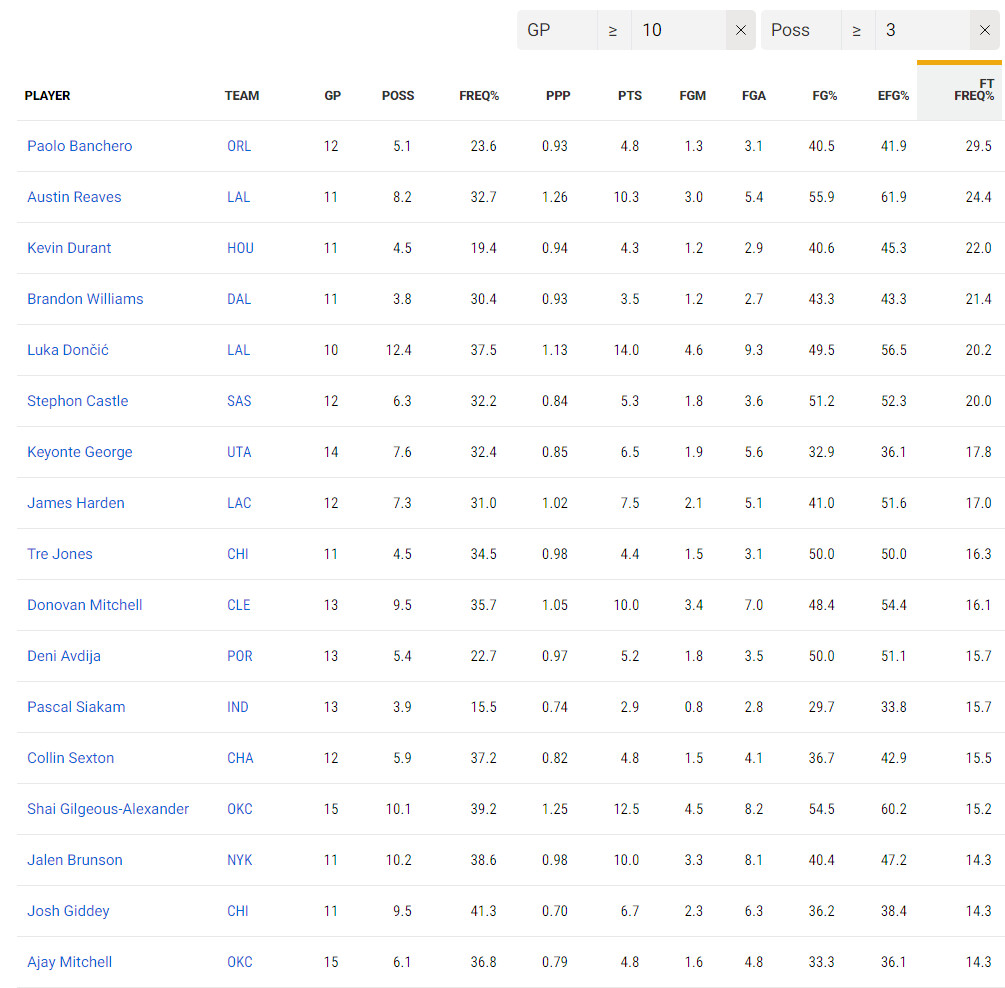Image resolution: width=1005 pixels, height=988 pixels.
Task: Open the GP filter field selector
Action: [x=557, y=30]
